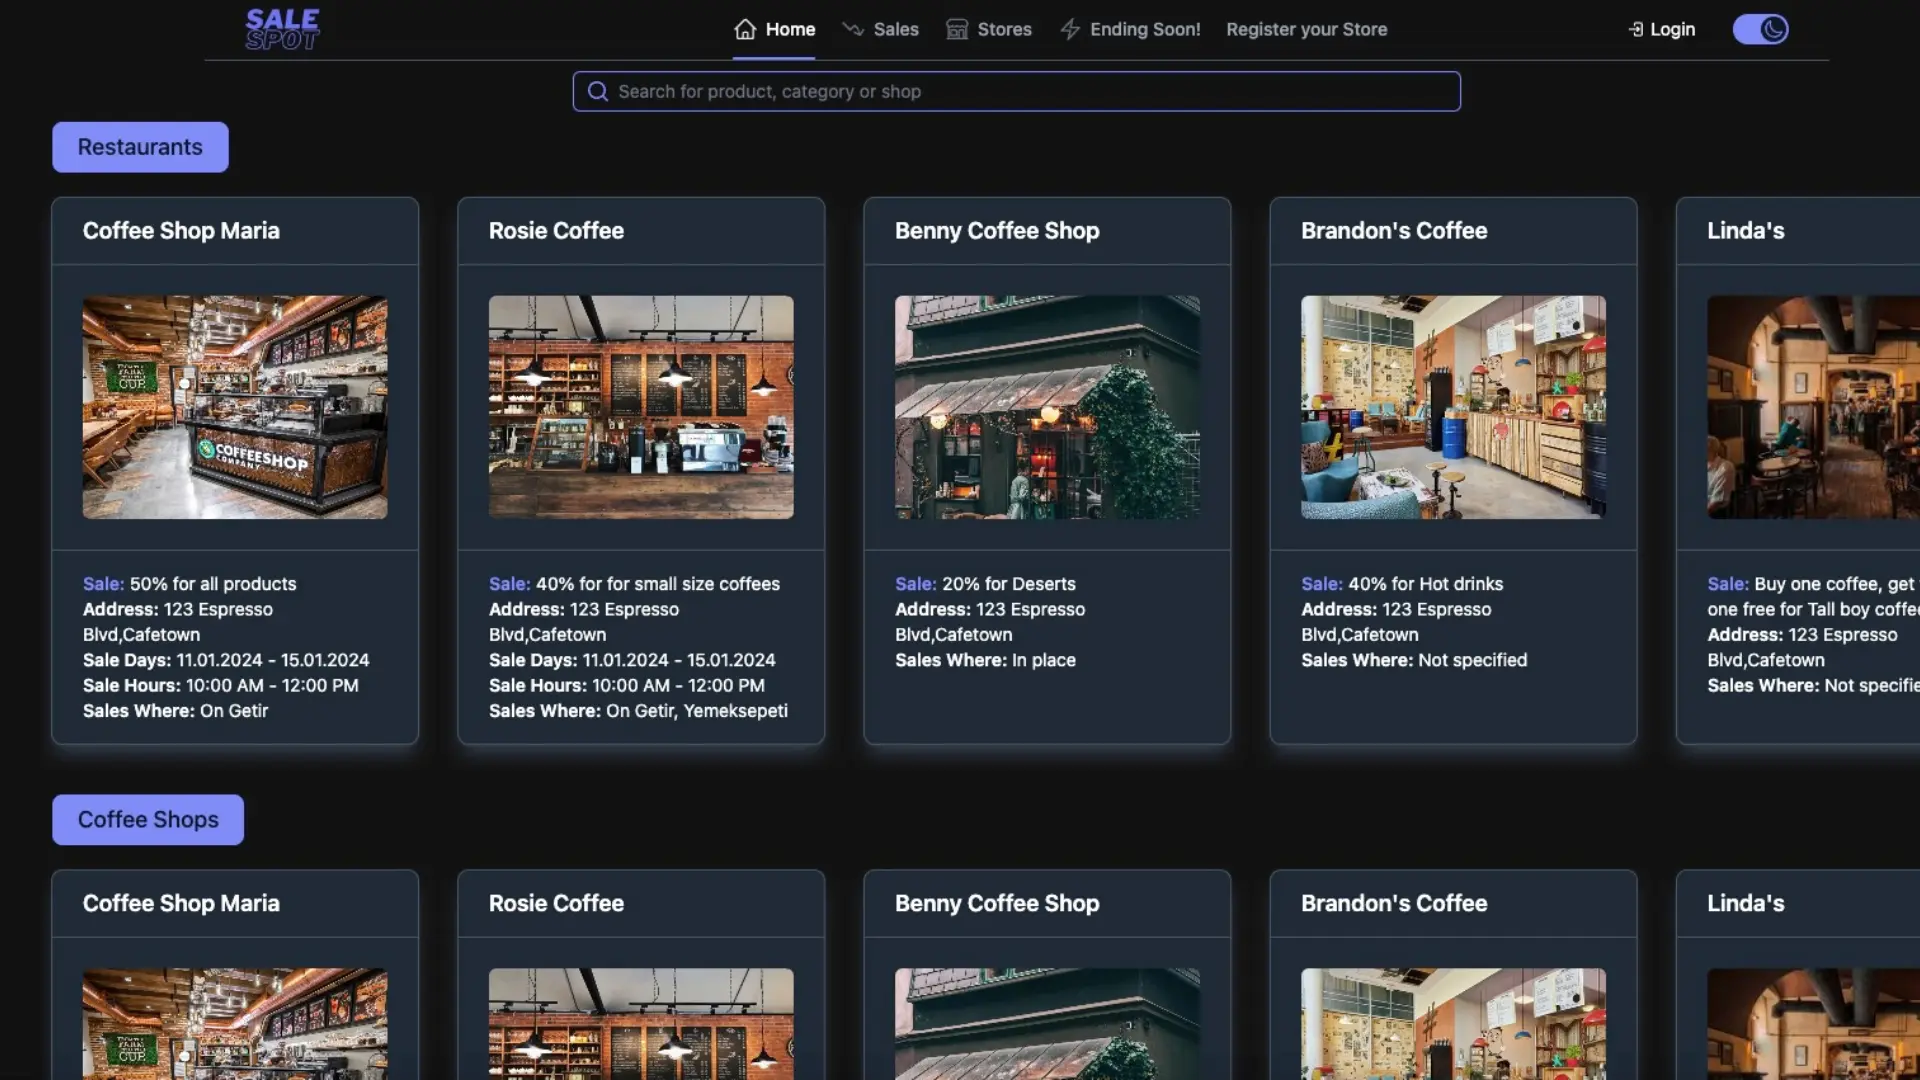Screen dimensions: 1920x1080
Task: Click the Sales trending-arrow icon
Action: (853, 29)
